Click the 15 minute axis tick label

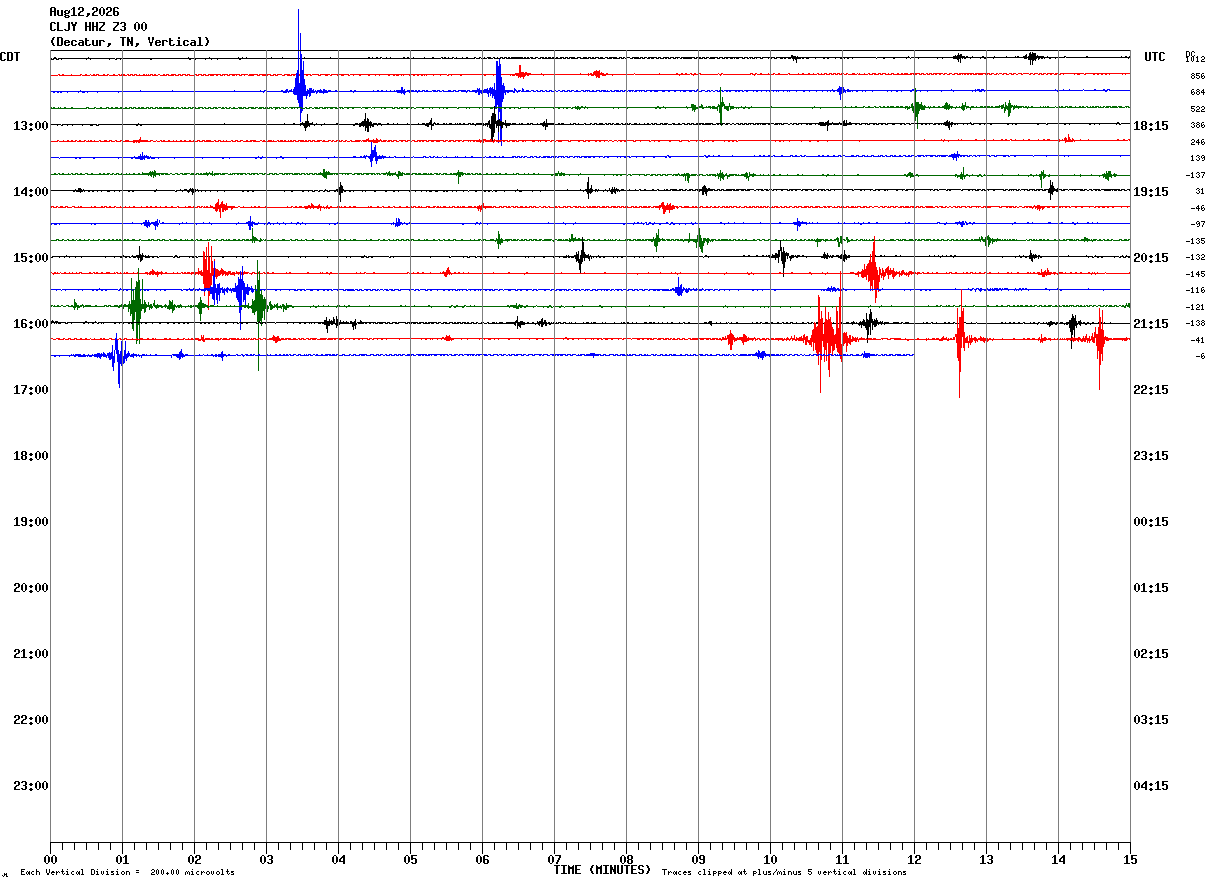(1130, 860)
